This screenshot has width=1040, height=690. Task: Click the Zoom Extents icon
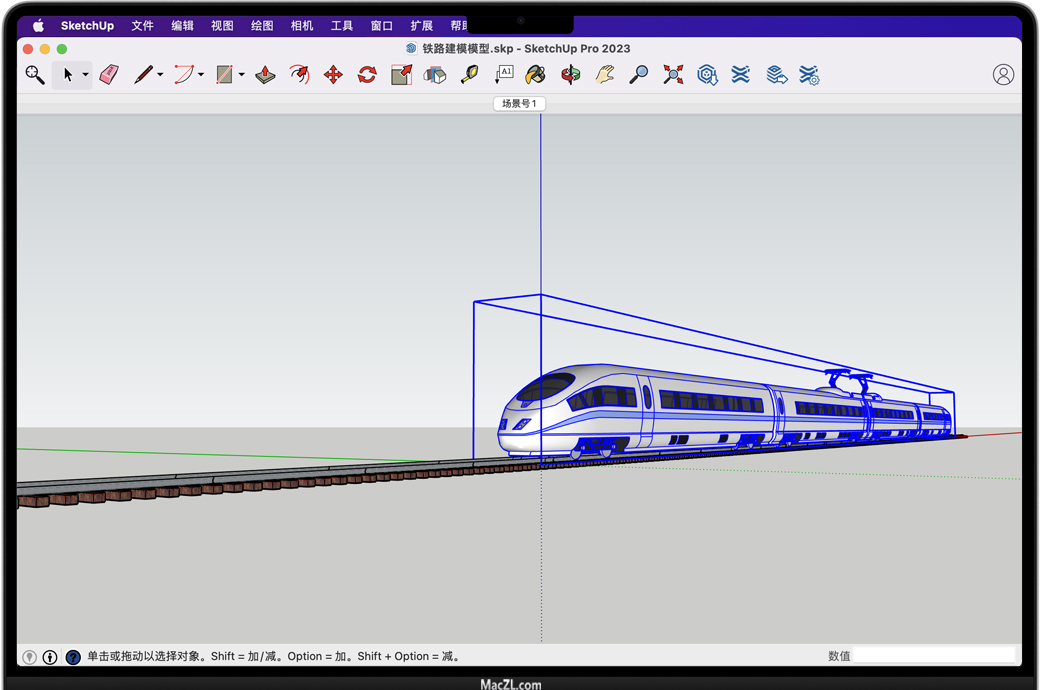pyautogui.click(x=673, y=75)
